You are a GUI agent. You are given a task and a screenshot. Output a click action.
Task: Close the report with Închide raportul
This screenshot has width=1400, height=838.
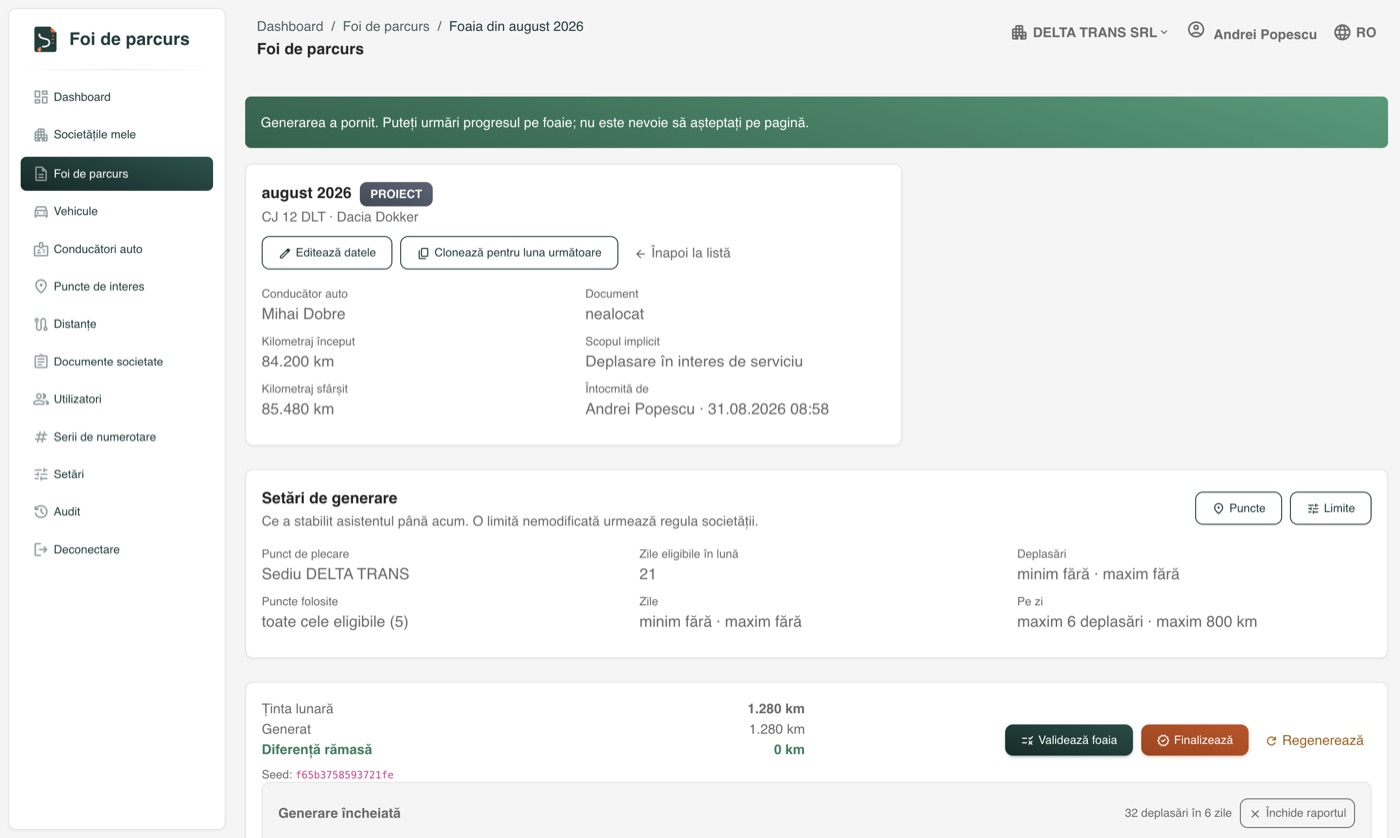click(1297, 813)
